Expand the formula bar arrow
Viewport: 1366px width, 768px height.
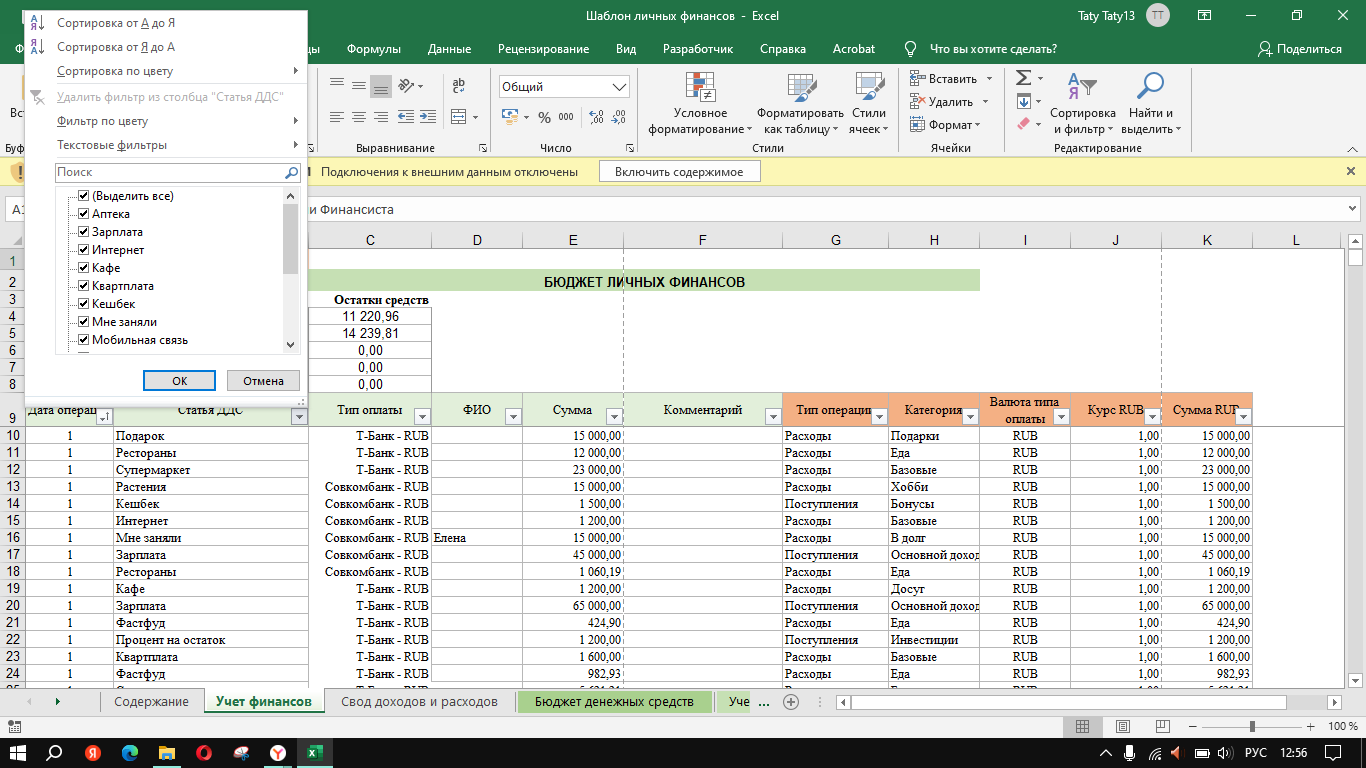(x=1353, y=209)
